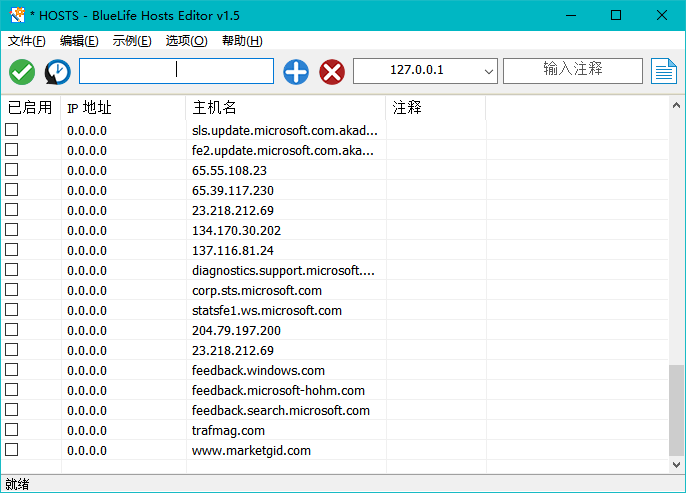
Task: Click the 就绪 status bar text
Action: pyautogui.click(x=17, y=484)
